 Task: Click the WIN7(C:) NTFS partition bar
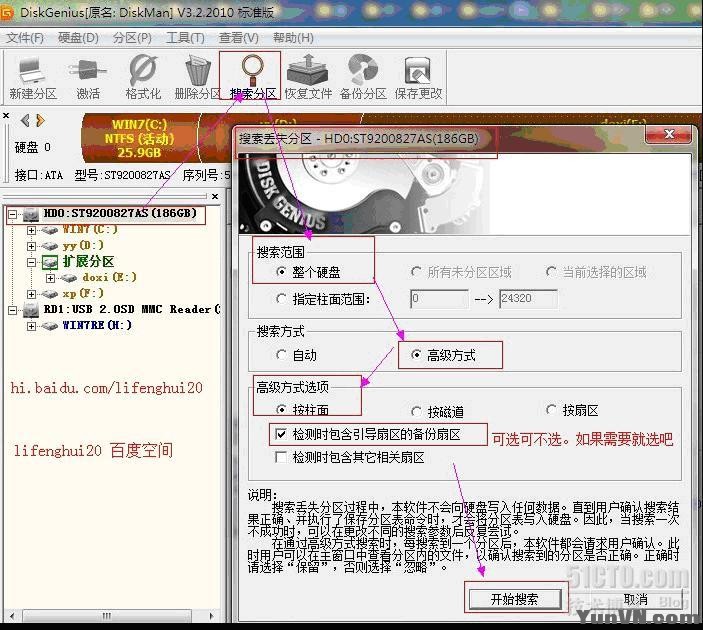(x=139, y=138)
